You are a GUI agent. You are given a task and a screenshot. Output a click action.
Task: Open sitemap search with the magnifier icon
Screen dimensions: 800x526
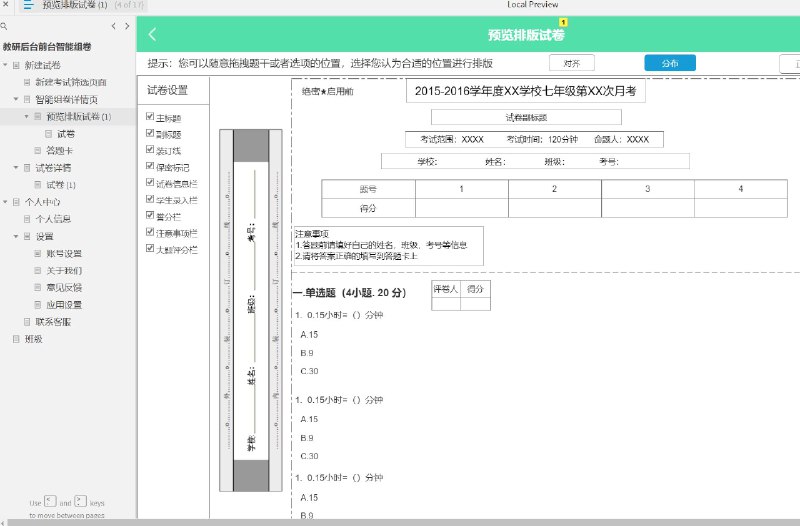pyautogui.click(x=4, y=26)
